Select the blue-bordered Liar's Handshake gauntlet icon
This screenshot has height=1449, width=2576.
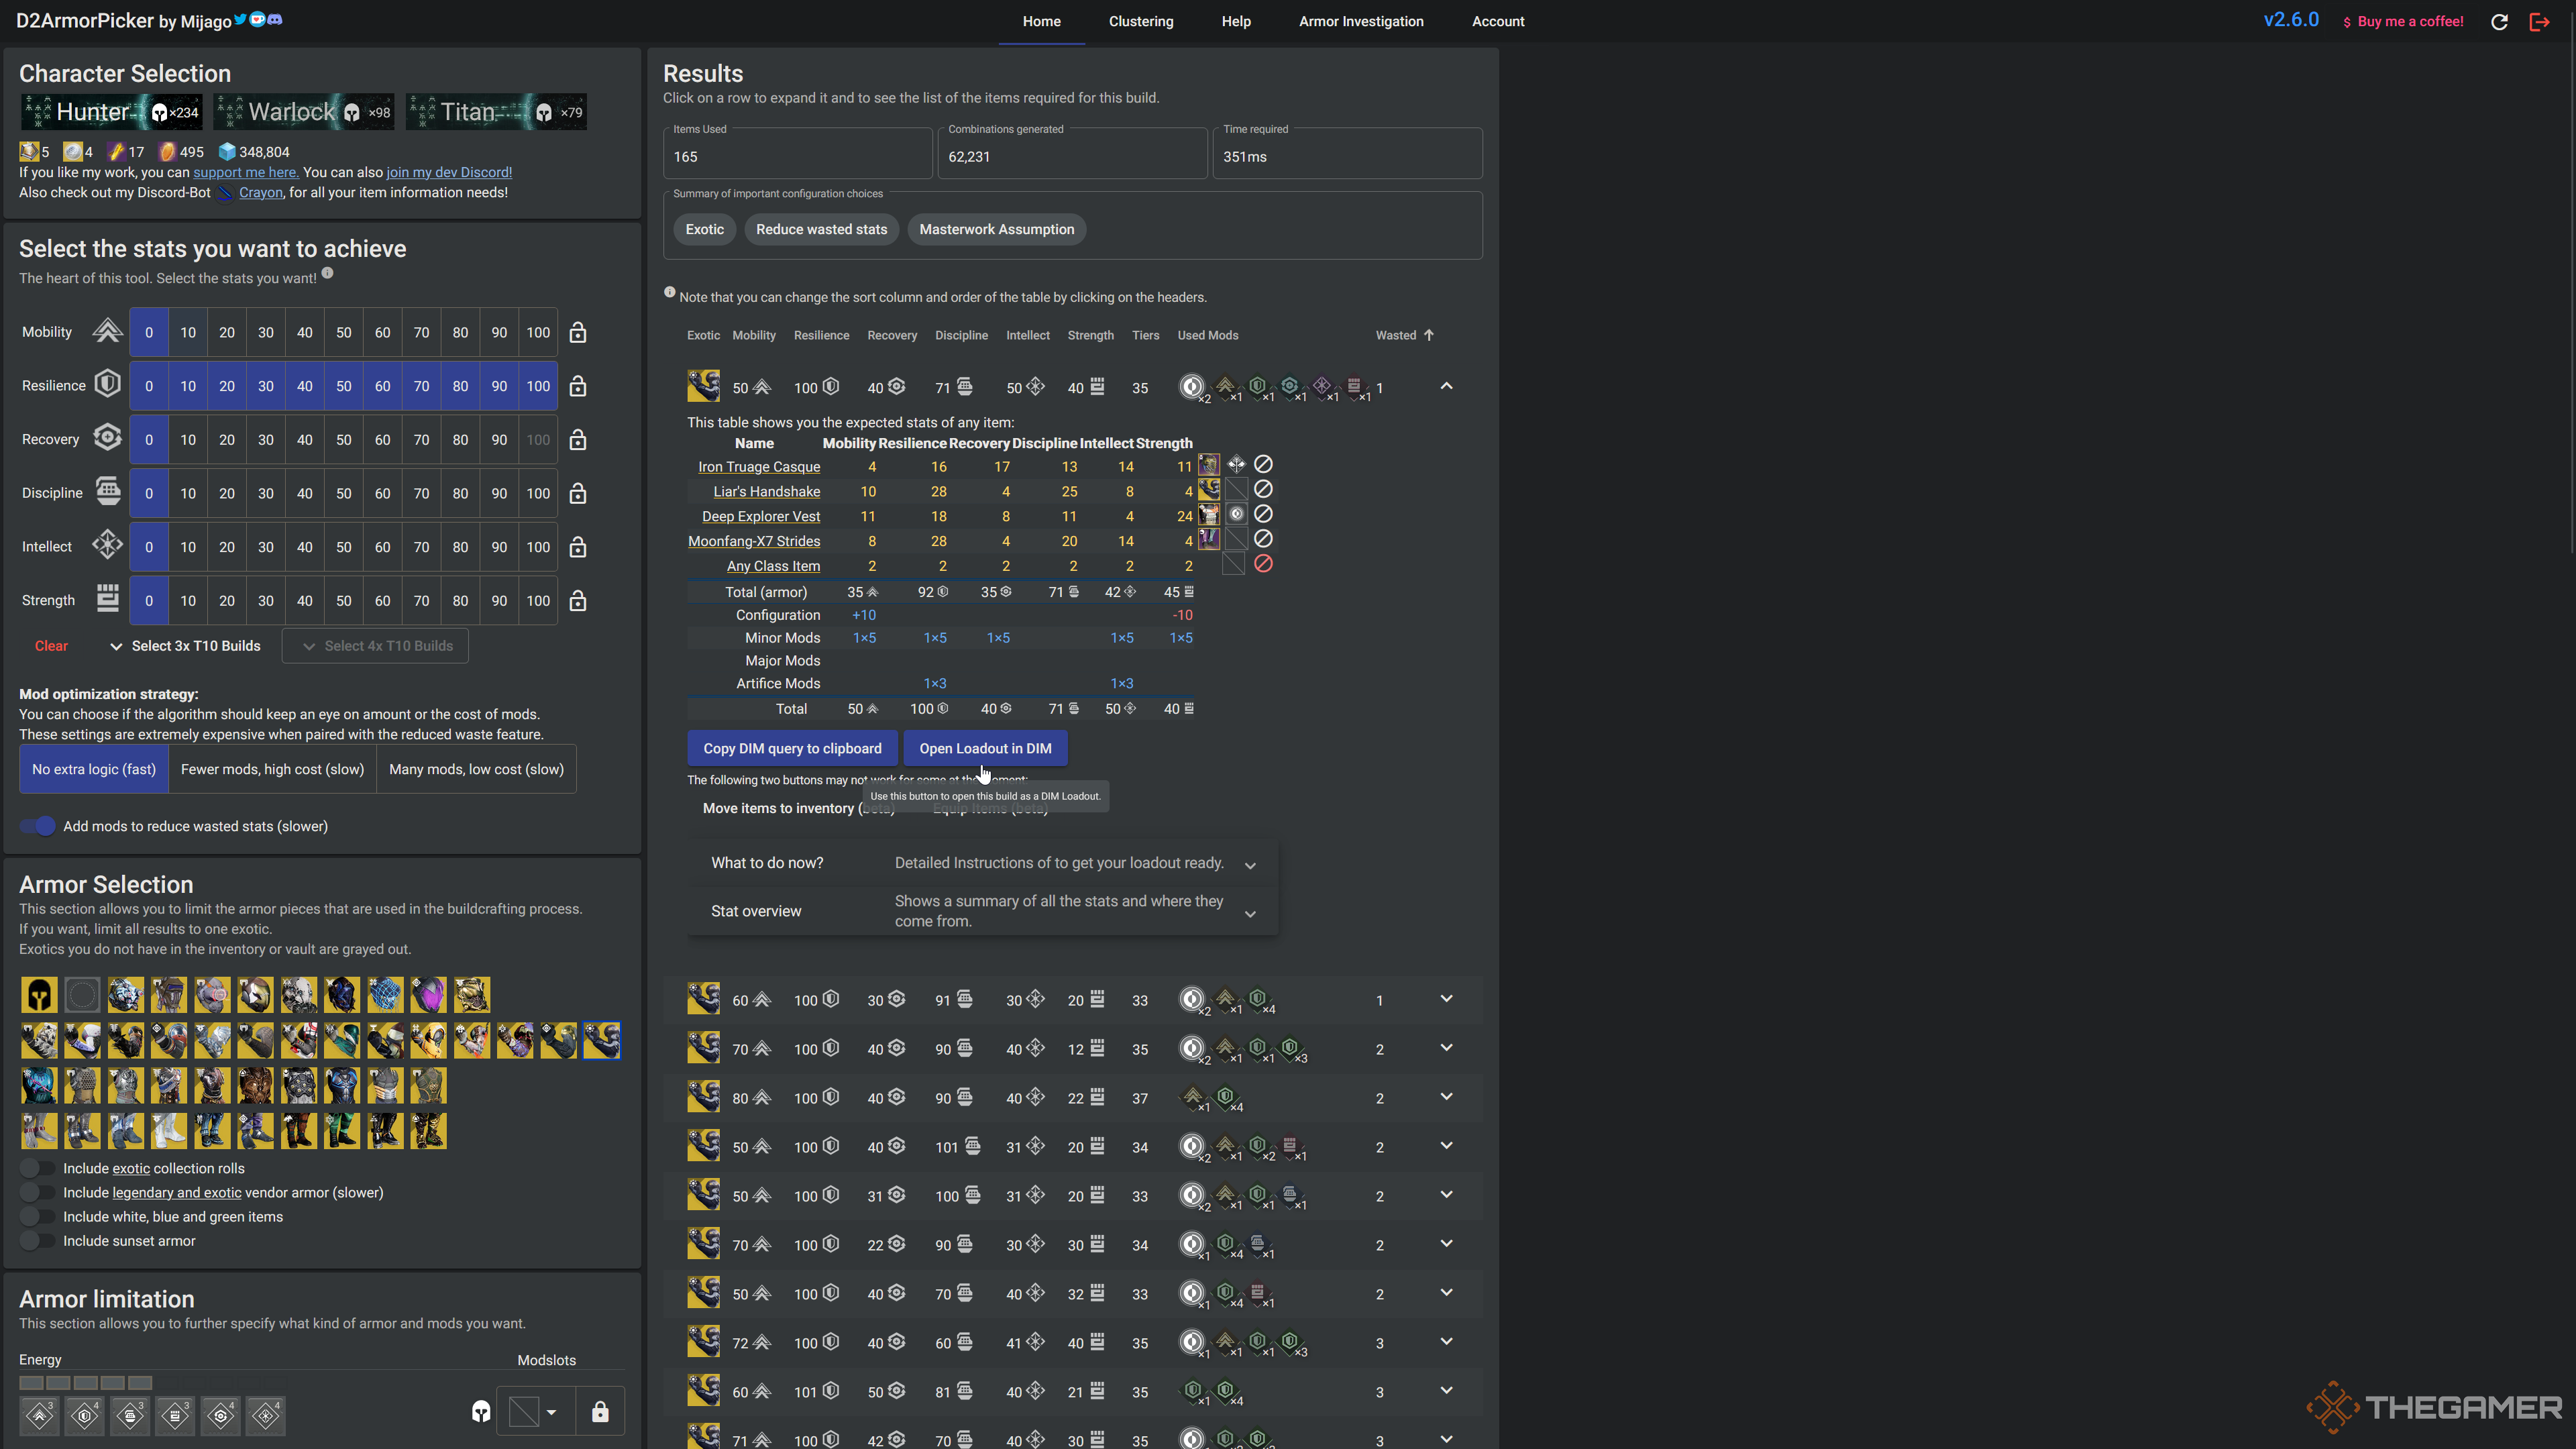602,1040
